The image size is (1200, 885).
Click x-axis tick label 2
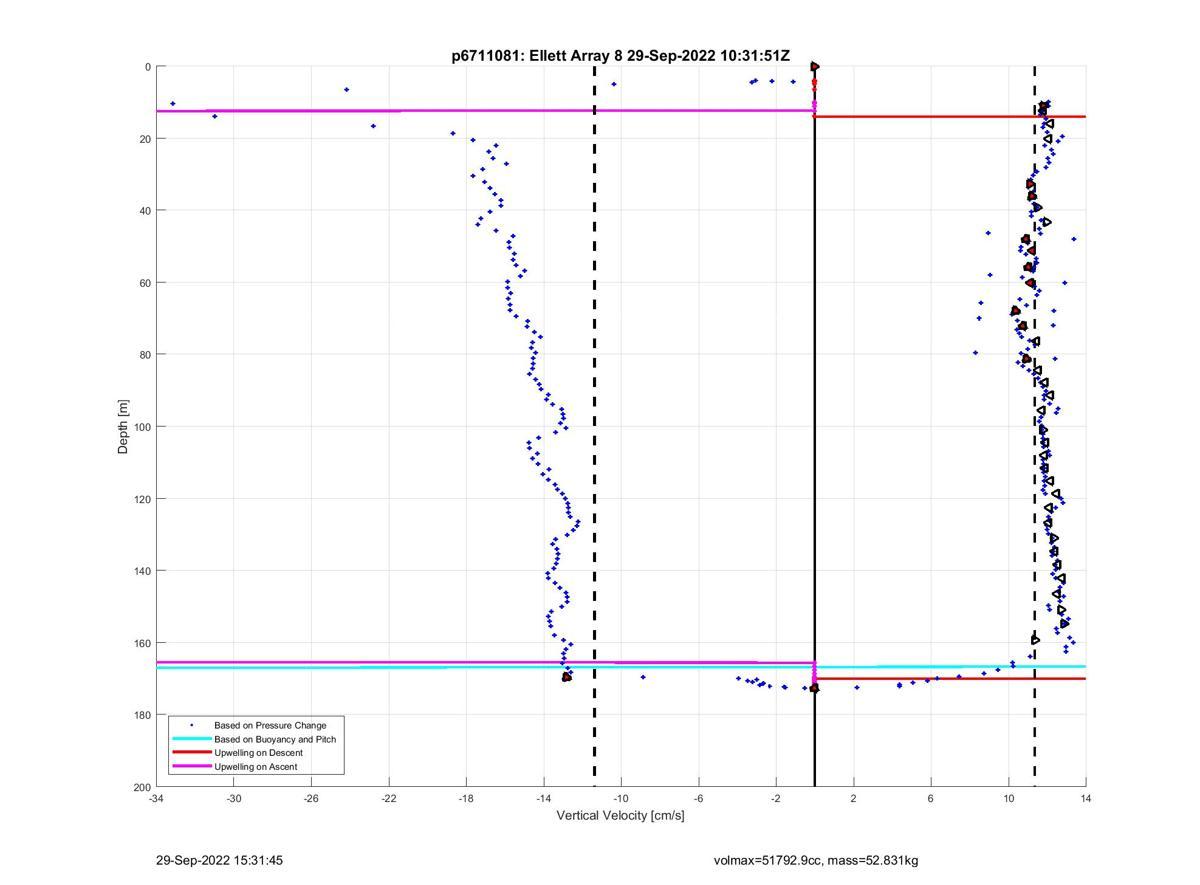point(853,798)
